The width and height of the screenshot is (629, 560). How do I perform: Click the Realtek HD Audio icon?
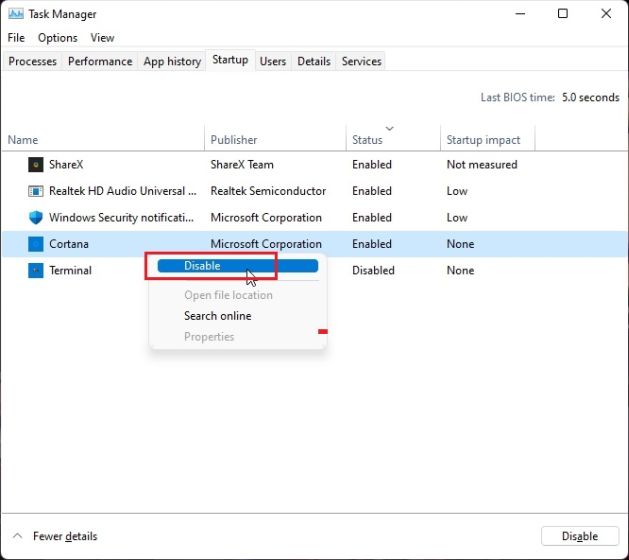coord(36,191)
